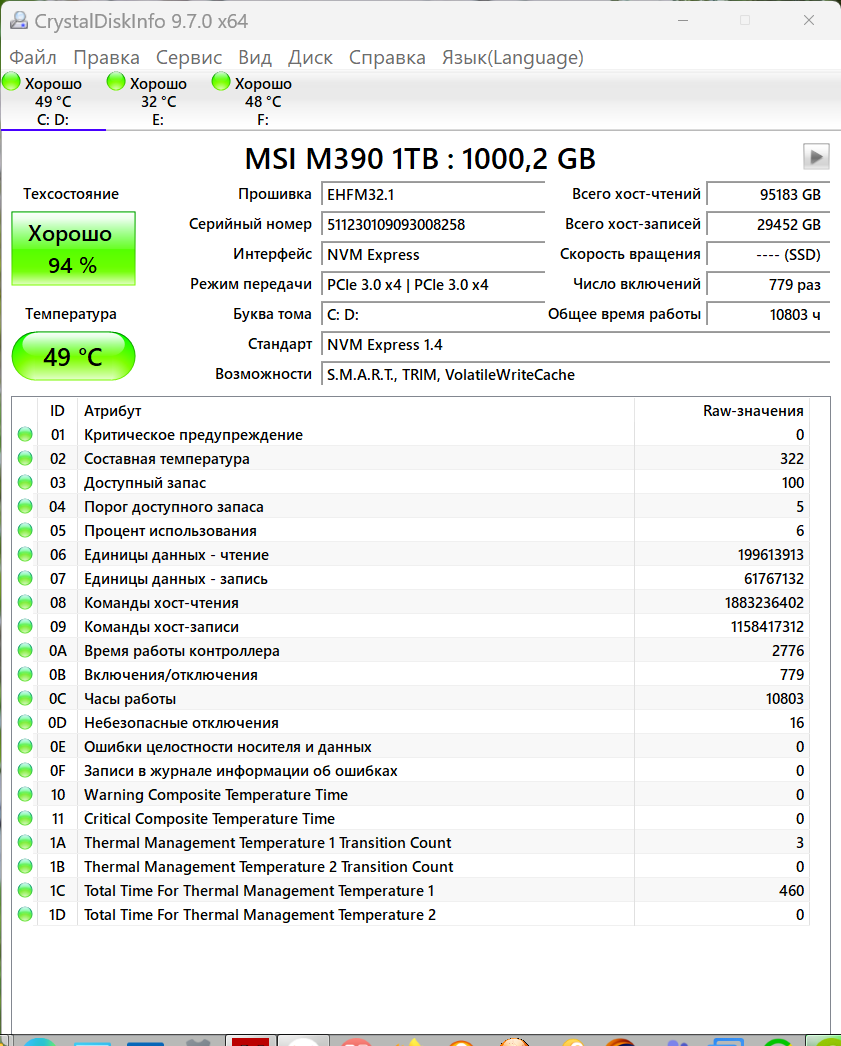The image size is (841, 1046).
Task: Click status circle for attribute 1D row
Action: point(25,915)
